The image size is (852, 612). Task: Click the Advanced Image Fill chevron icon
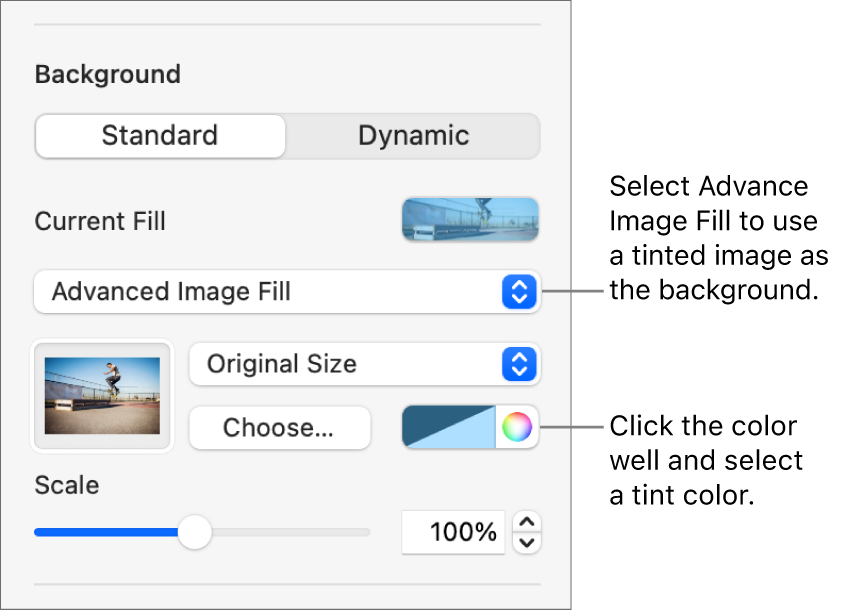pyautogui.click(x=519, y=292)
